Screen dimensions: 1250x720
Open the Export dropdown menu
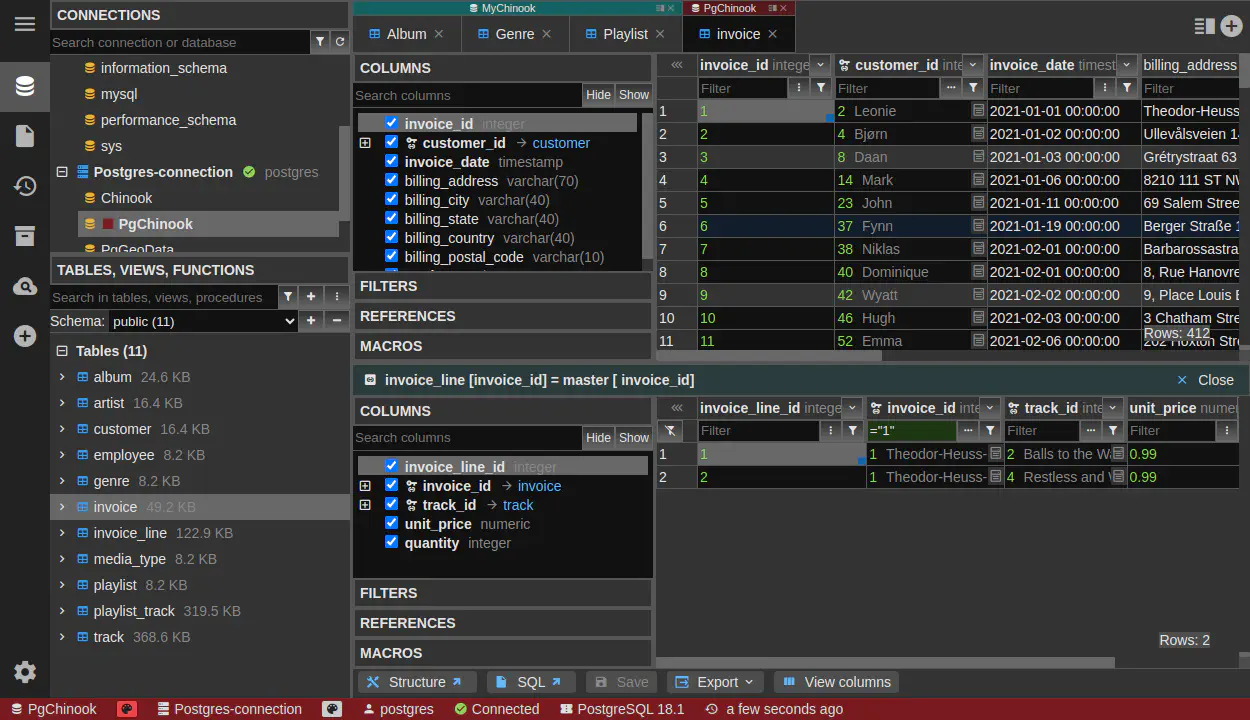coord(714,682)
